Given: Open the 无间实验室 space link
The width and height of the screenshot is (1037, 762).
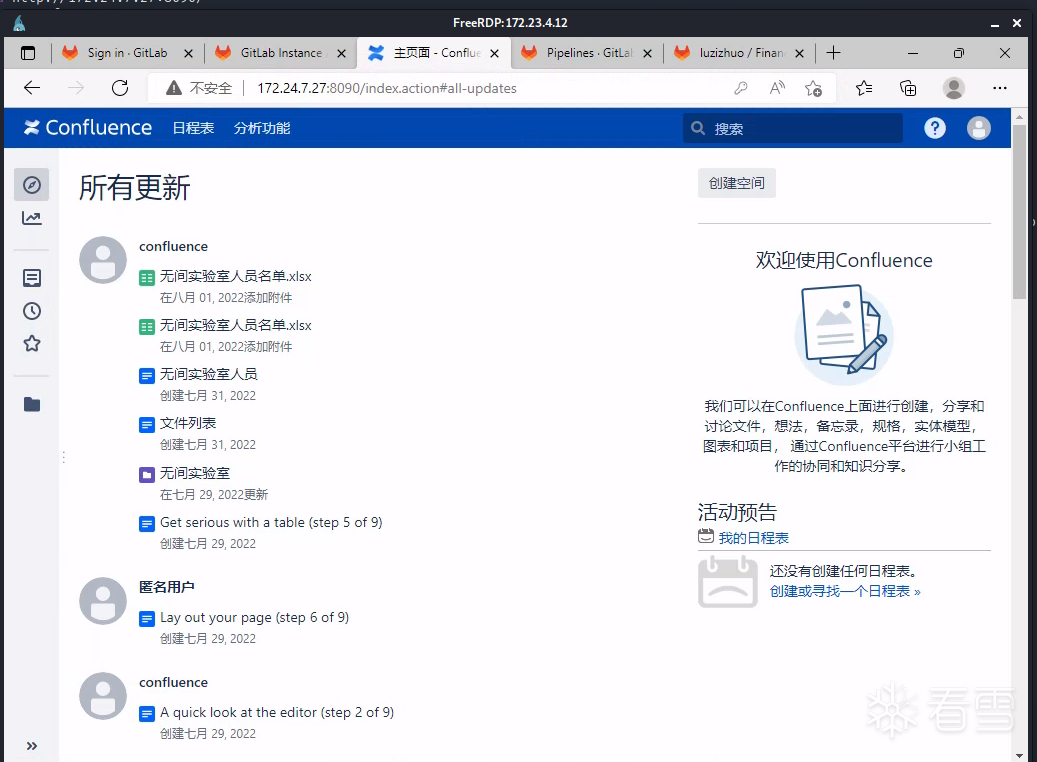Looking at the screenshot, I should coord(194,474).
